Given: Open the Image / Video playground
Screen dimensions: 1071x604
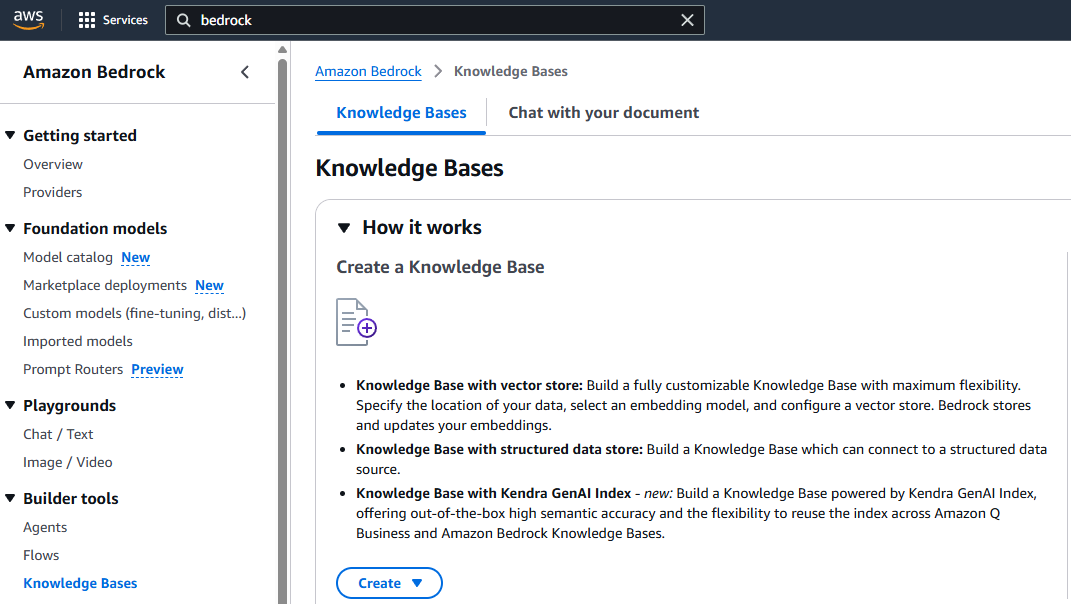Looking at the screenshot, I should pos(68,463).
